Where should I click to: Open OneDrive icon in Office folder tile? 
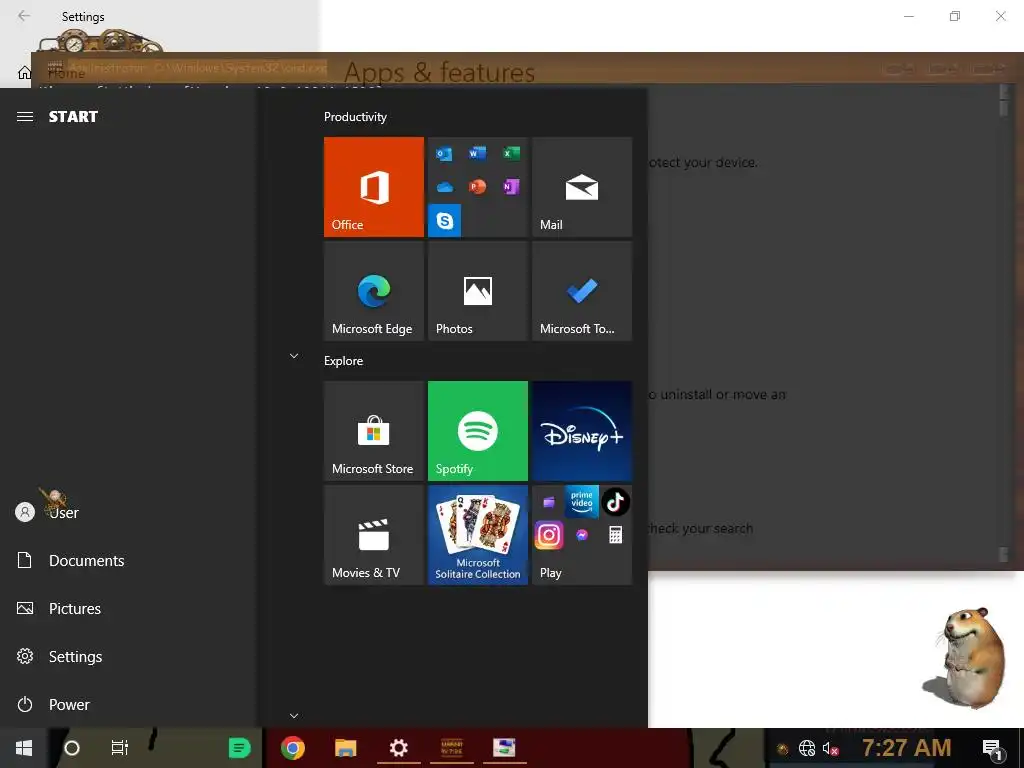coord(444,187)
